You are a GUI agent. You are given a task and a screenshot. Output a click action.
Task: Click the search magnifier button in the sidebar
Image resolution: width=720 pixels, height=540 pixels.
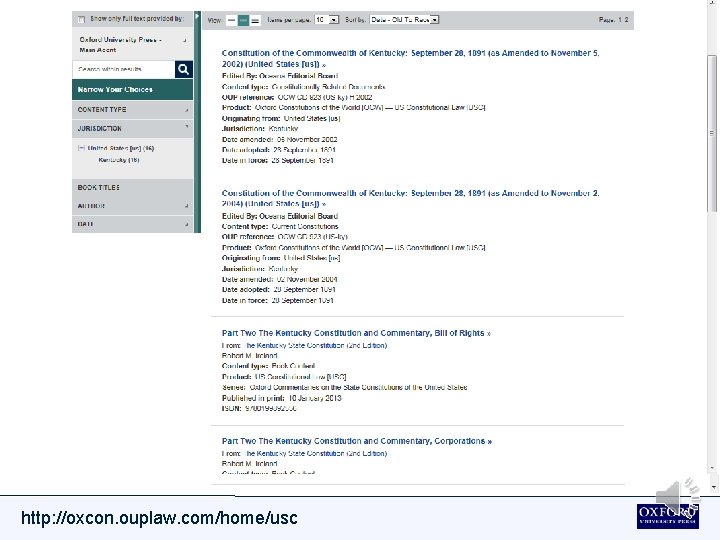[184, 69]
